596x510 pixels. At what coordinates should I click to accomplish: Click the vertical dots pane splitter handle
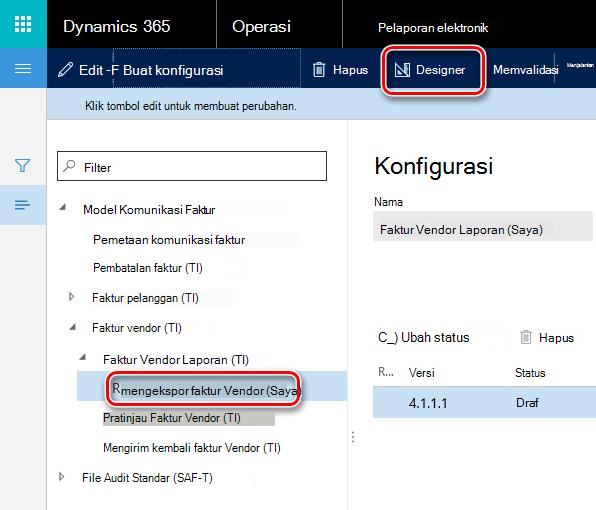coord(353,437)
